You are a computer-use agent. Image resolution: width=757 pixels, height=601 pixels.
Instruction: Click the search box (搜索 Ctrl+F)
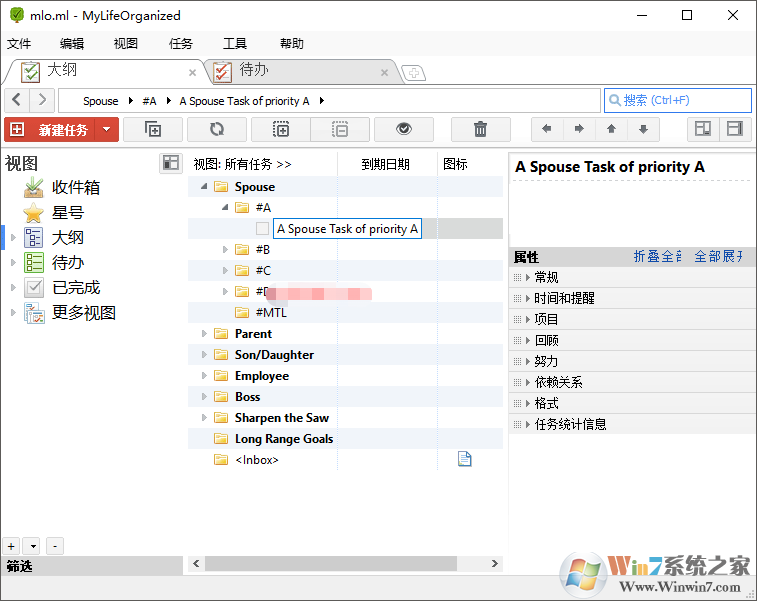point(677,100)
